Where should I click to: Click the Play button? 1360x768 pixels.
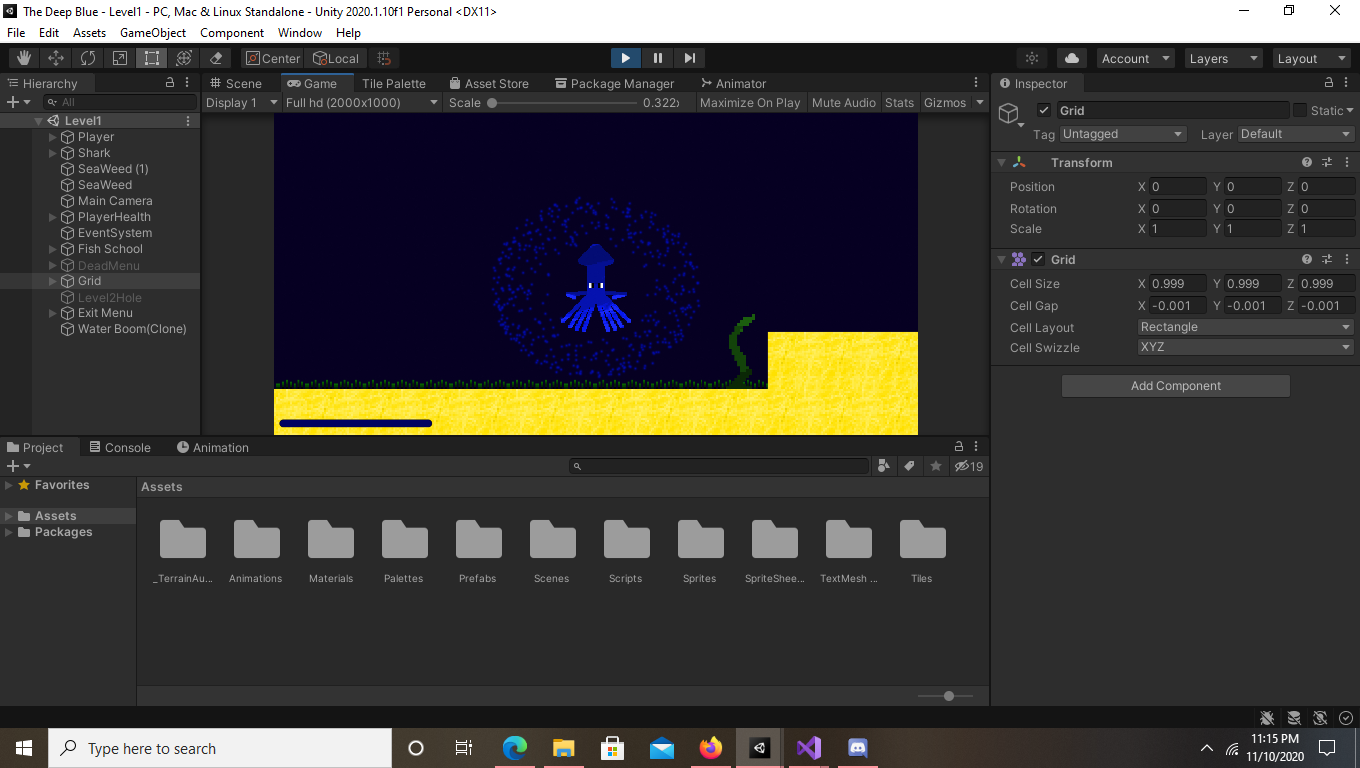[x=625, y=58]
